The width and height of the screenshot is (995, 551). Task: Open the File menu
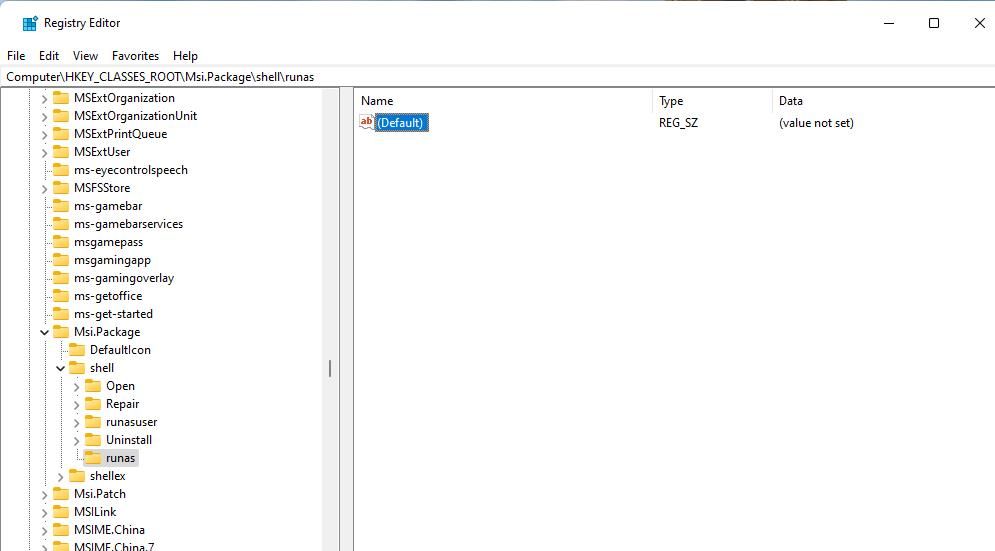(x=16, y=56)
